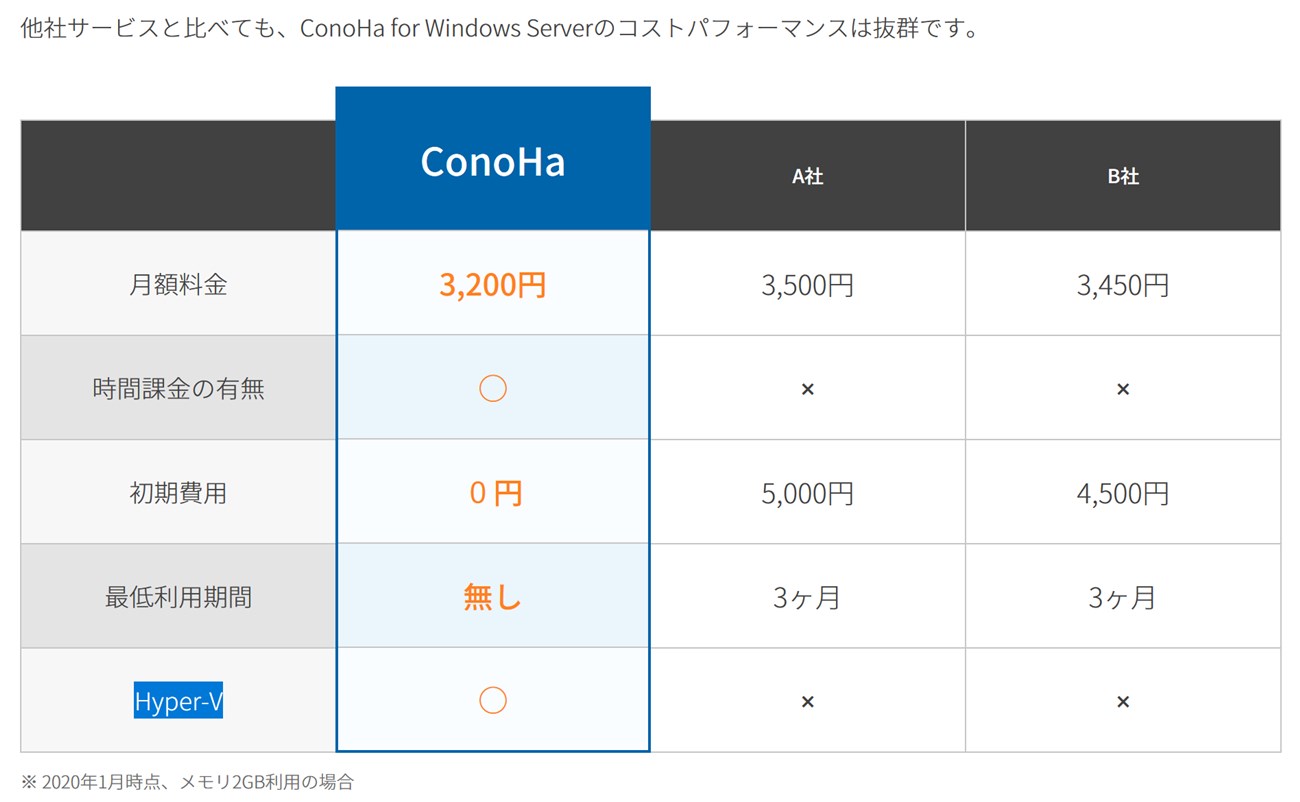The image size is (1300, 802).
Task: Click the orange circle in the Hyper-V row
Action: click(x=492, y=701)
